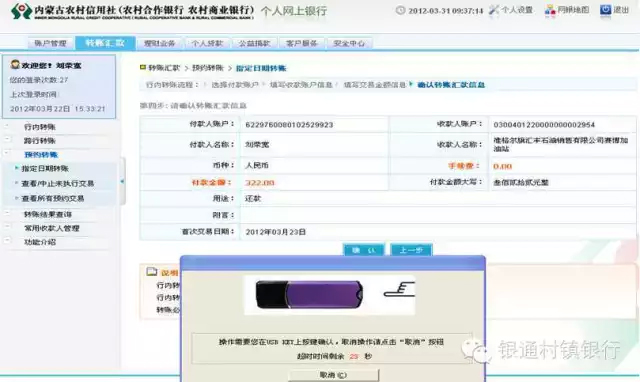
Task: Switch to the 理财业务 tab
Action: pyautogui.click(x=160, y=43)
